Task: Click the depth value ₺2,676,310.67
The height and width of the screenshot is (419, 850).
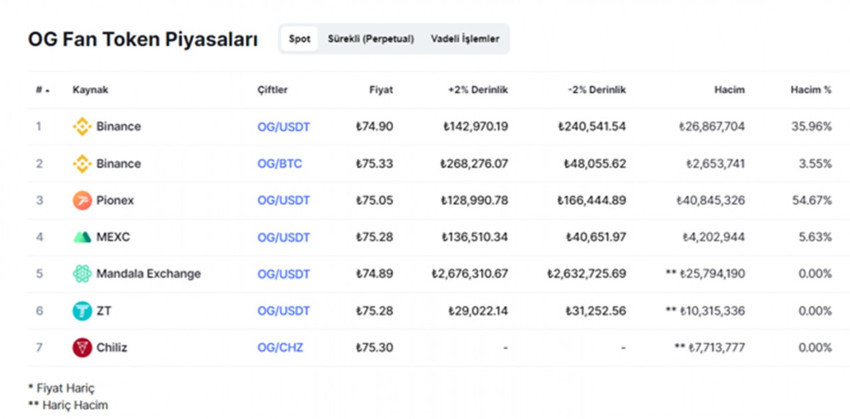Action: coord(470,274)
